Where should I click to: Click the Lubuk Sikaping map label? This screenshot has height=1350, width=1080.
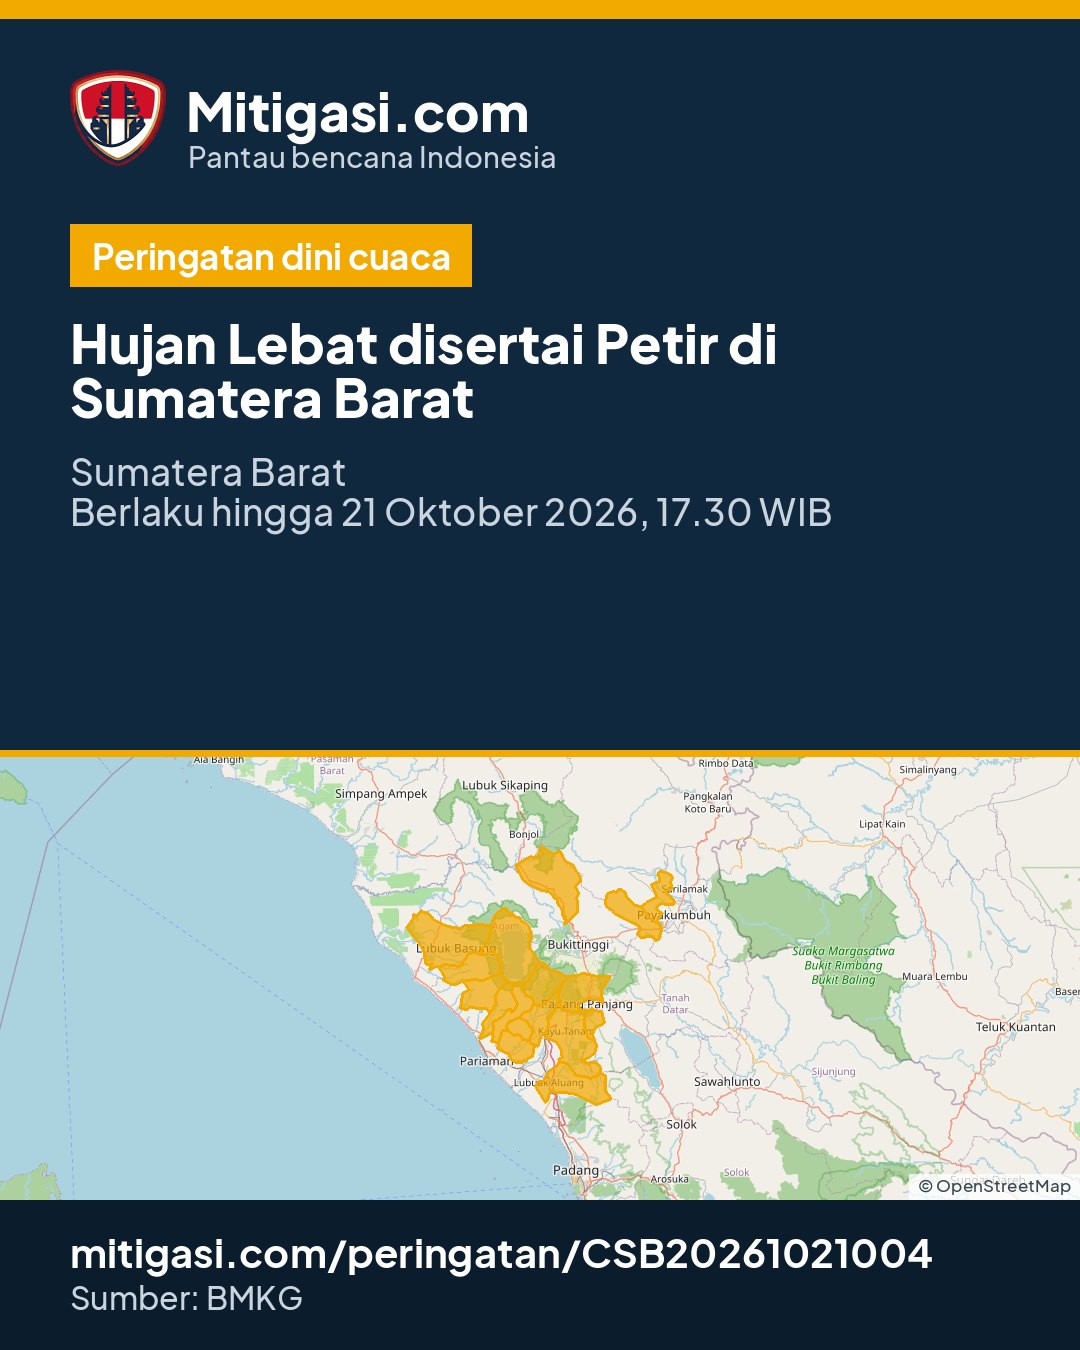(505, 786)
